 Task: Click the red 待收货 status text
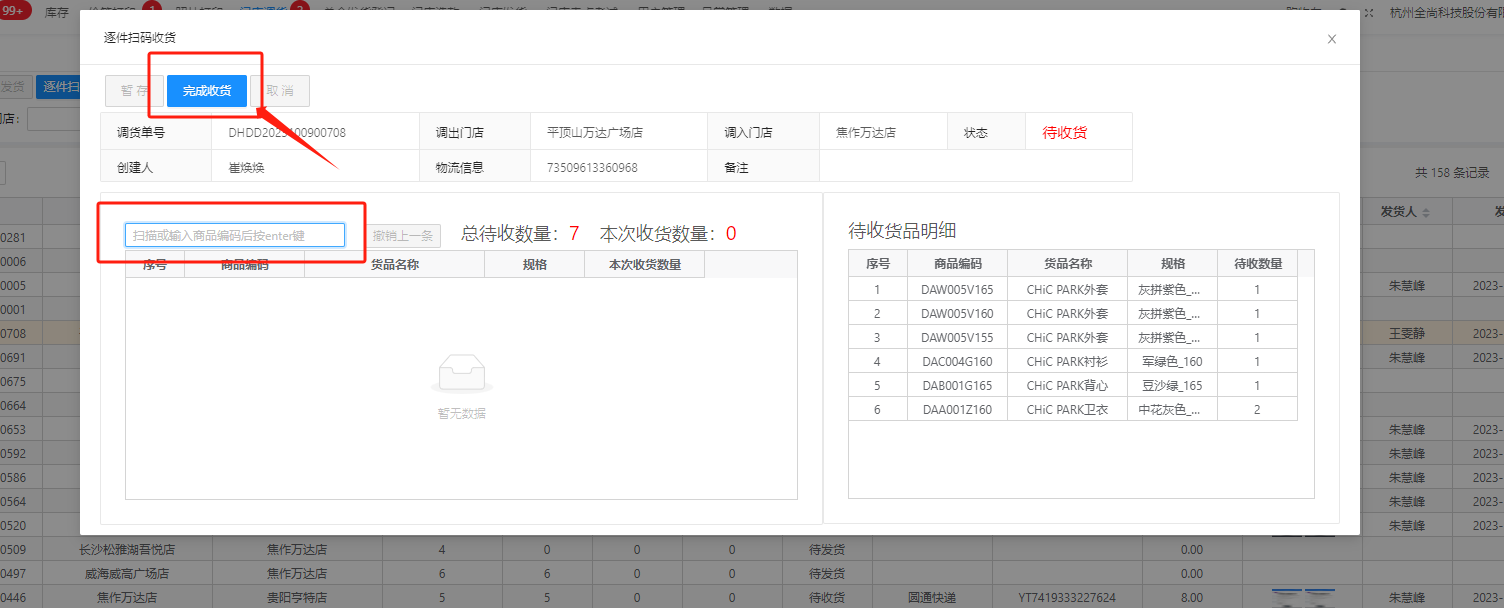pyautogui.click(x=1064, y=132)
